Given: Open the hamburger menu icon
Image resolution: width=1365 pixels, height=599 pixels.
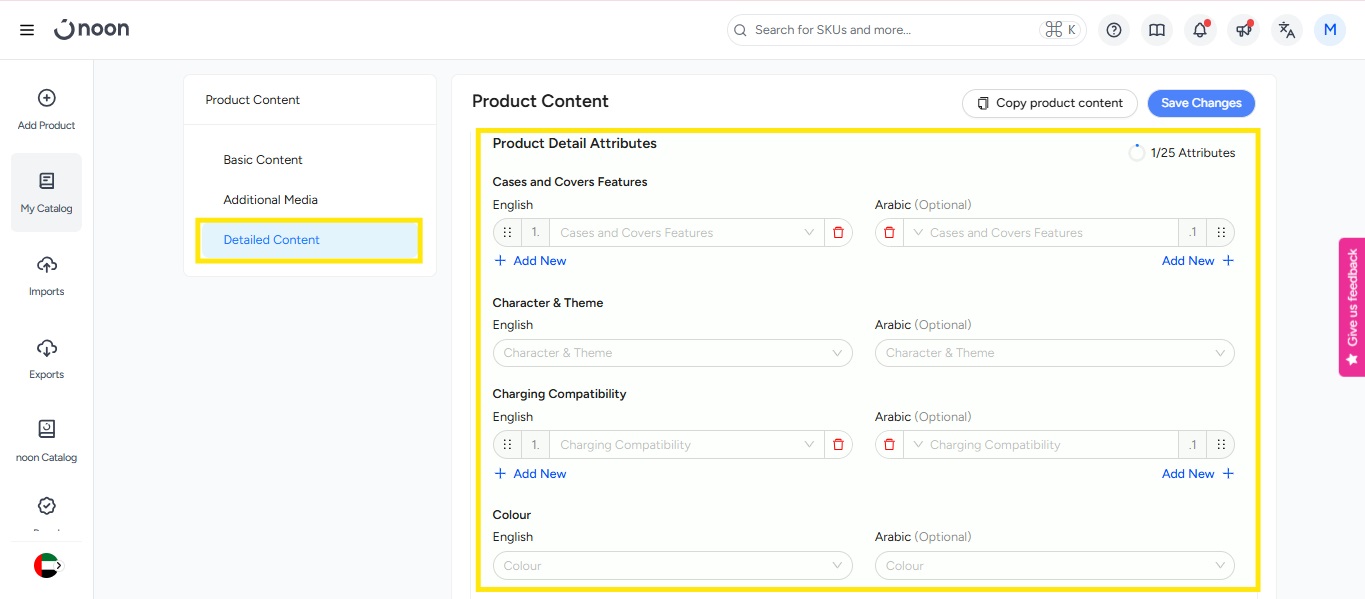Looking at the screenshot, I should click(x=27, y=30).
